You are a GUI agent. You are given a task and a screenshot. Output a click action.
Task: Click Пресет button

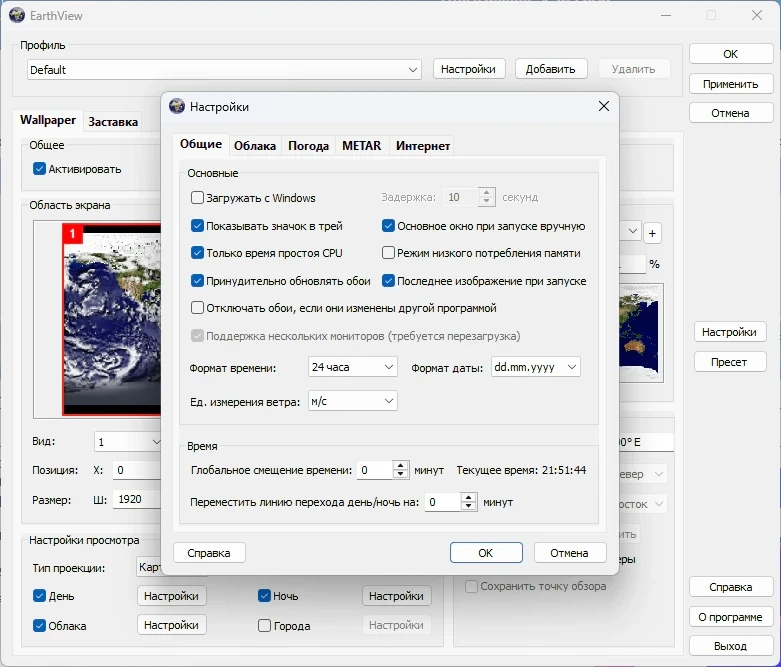click(x=730, y=362)
